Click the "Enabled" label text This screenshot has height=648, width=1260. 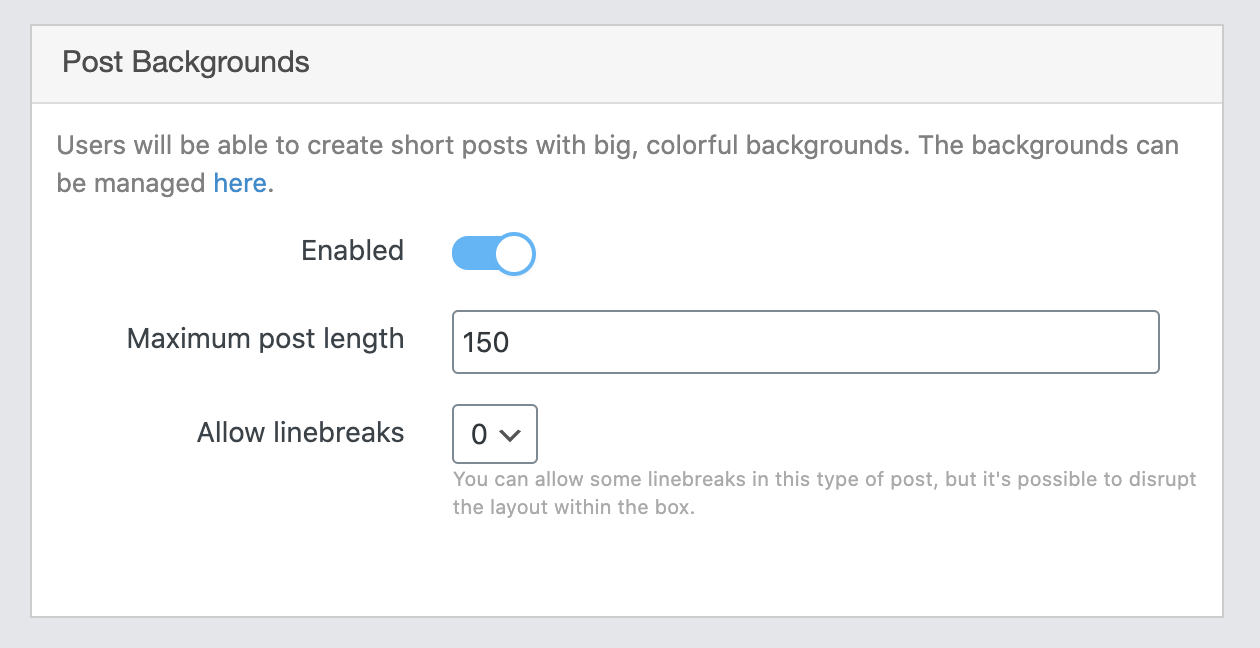pyautogui.click(x=352, y=250)
